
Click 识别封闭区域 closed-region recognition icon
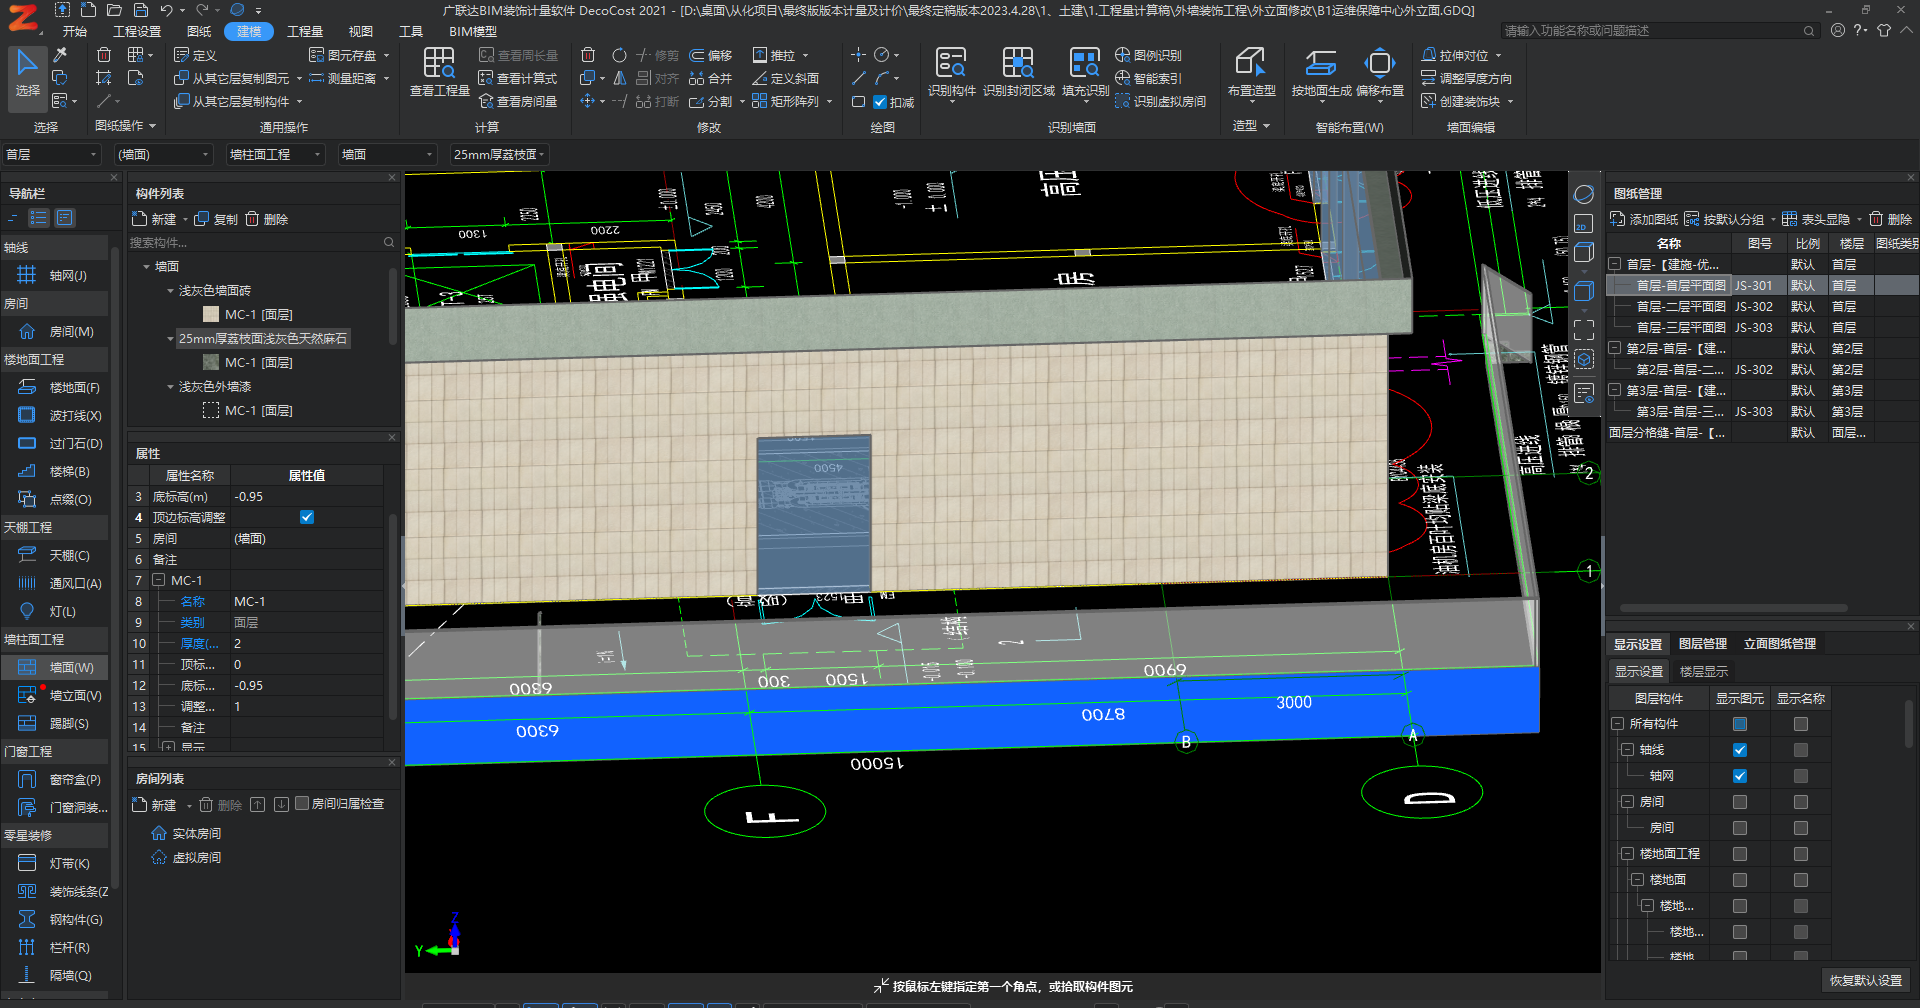pos(1018,73)
